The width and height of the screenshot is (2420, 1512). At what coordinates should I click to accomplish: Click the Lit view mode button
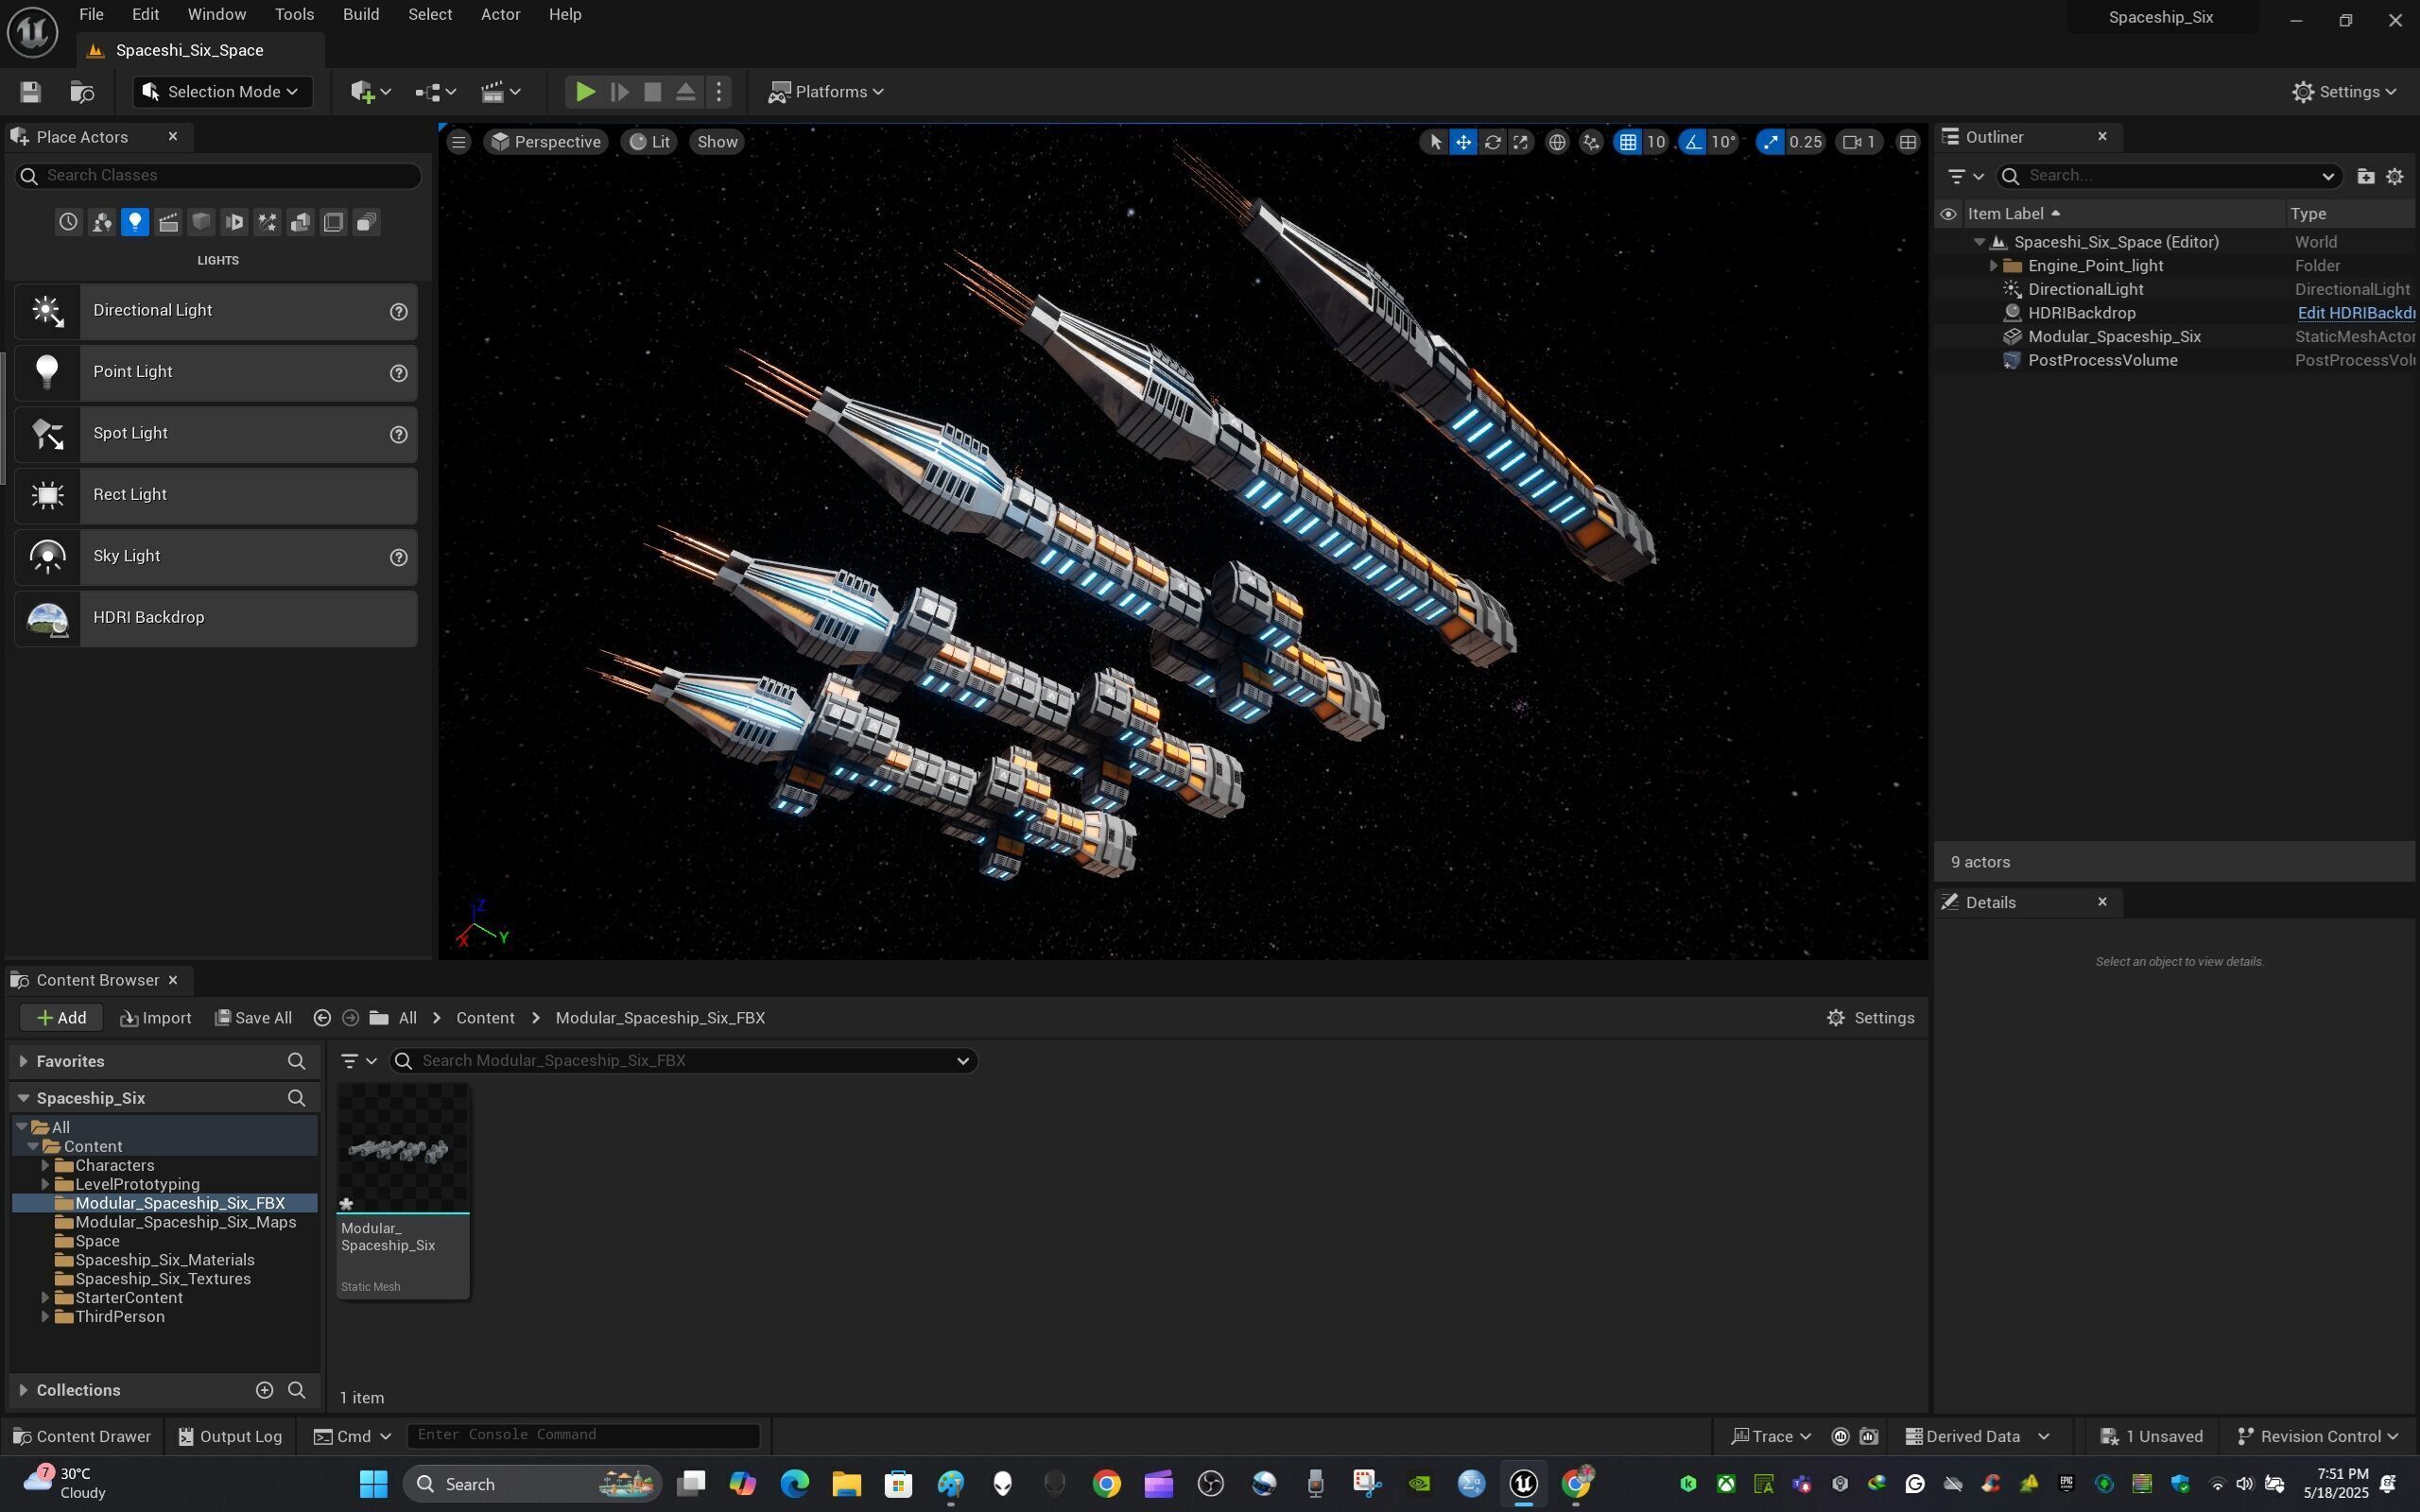pyautogui.click(x=650, y=142)
